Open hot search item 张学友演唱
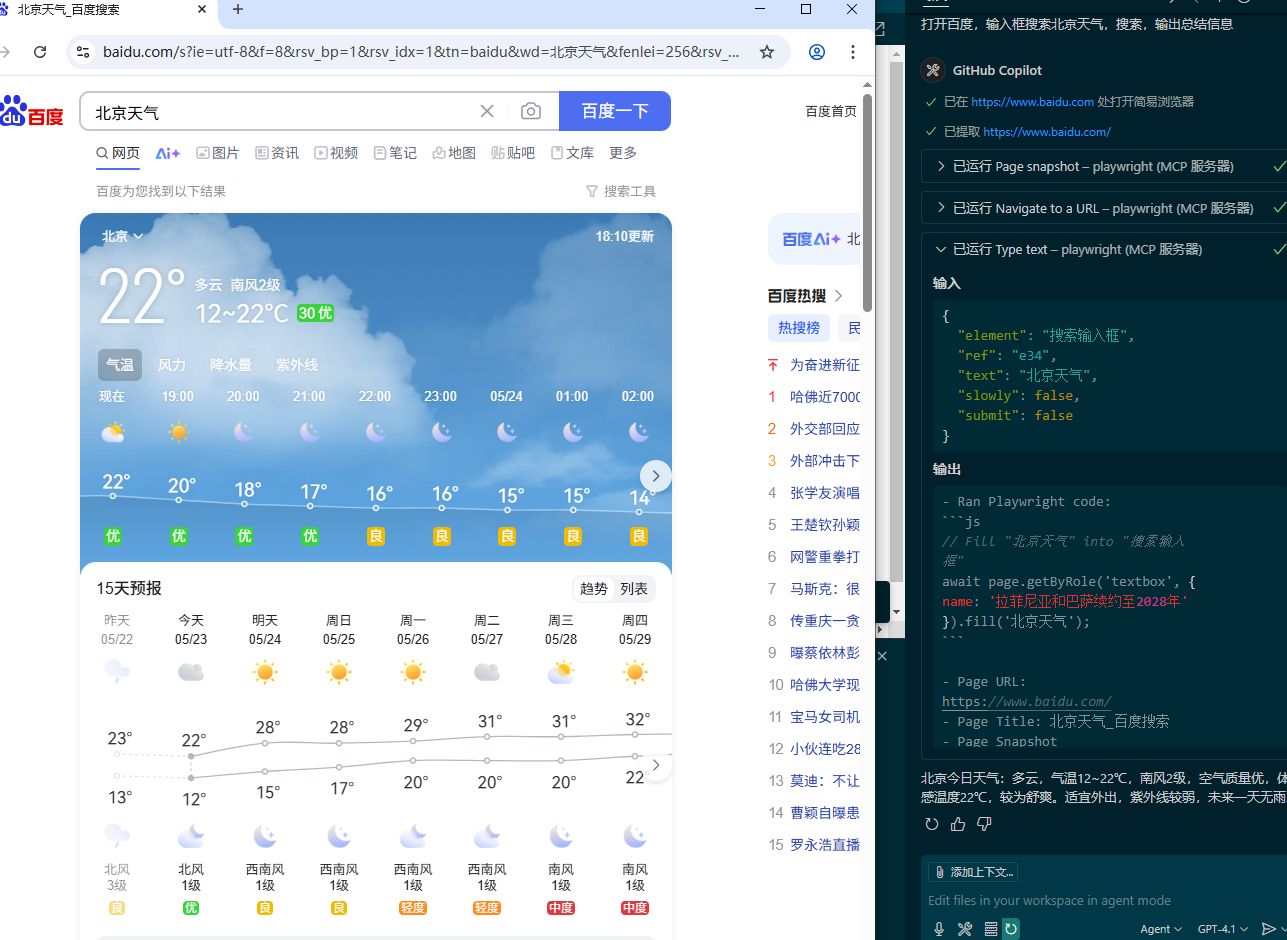 (825, 492)
